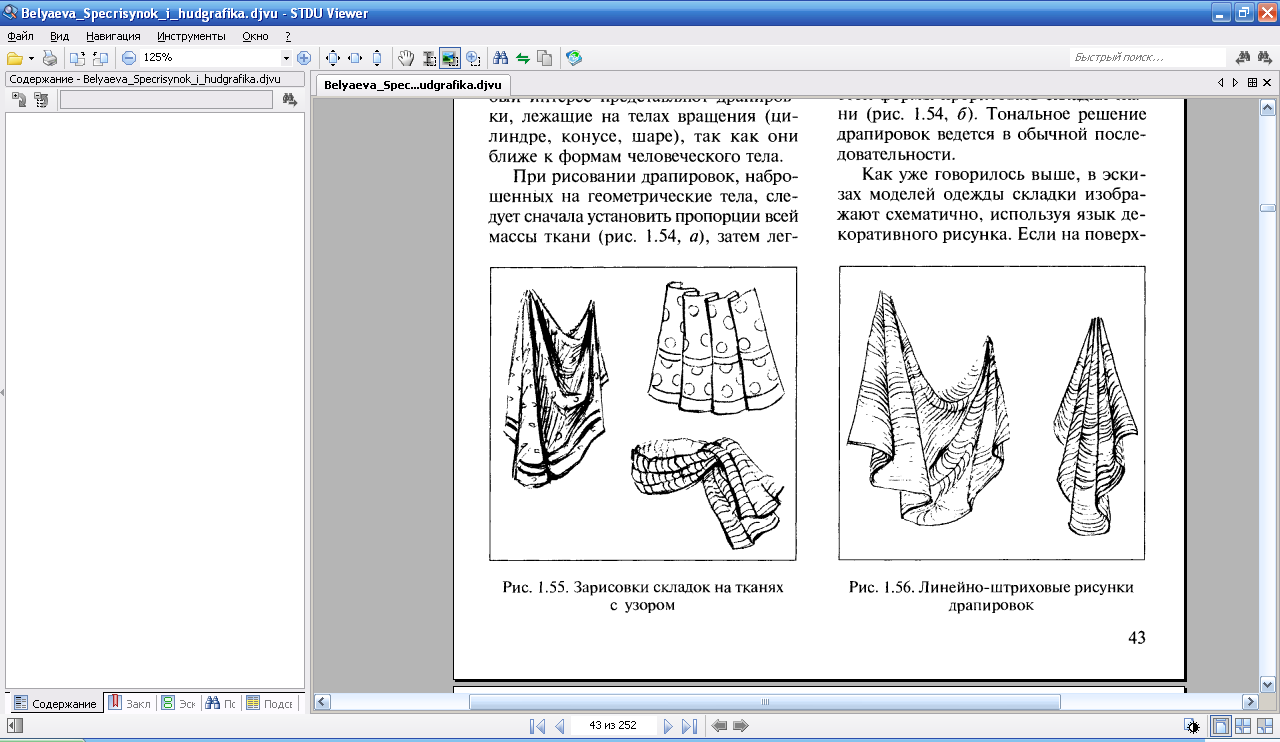Expand the recent files arrow beside Open
1280x742 pixels.
click(31, 58)
